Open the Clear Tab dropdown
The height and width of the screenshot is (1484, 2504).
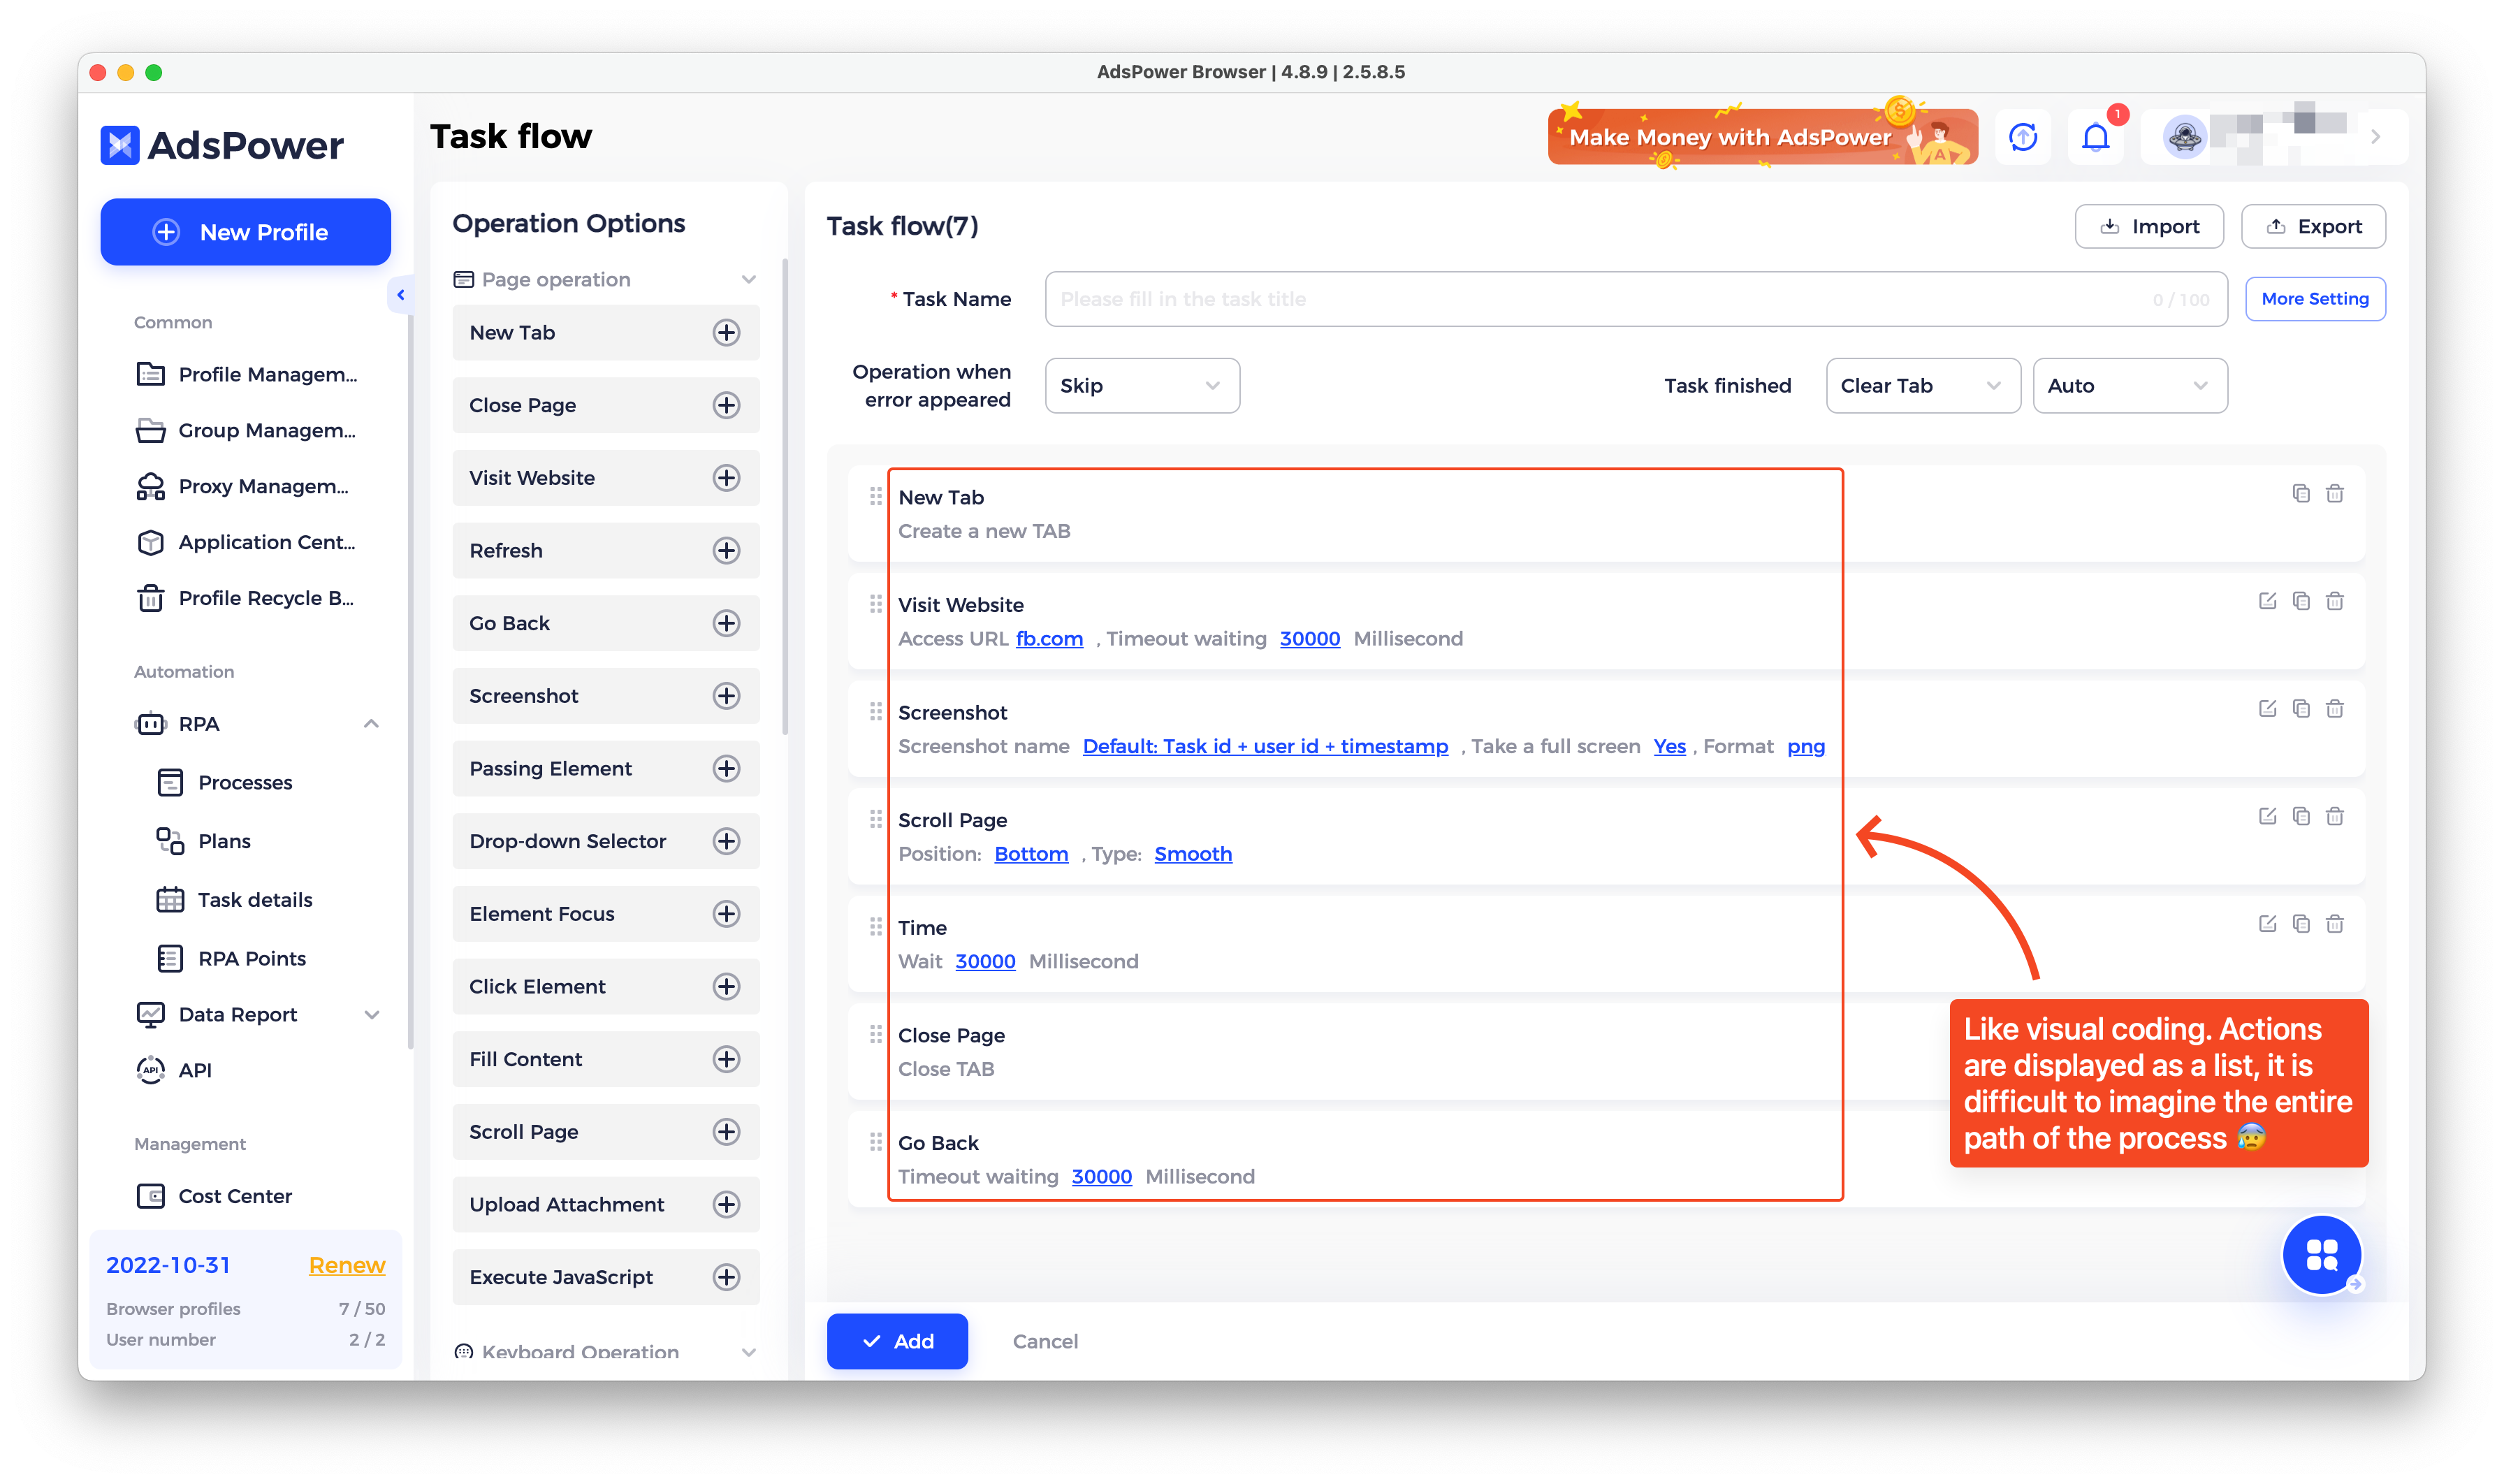click(1922, 386)
